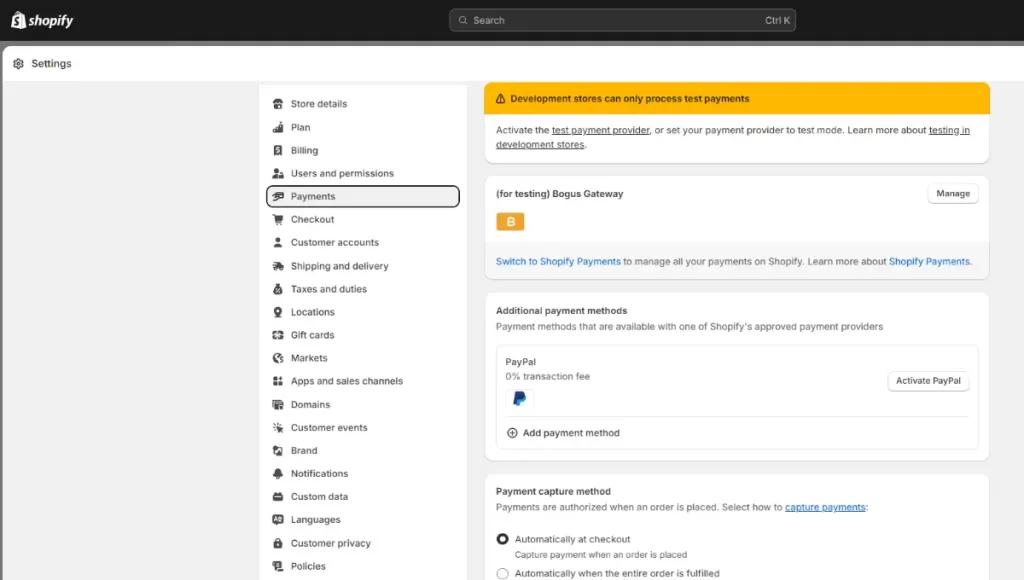Image resolution: width=1024 pixels, height=580 pixels.
Task: Click the plus icon beside Add payment method
Action: [x=512, y=433]
